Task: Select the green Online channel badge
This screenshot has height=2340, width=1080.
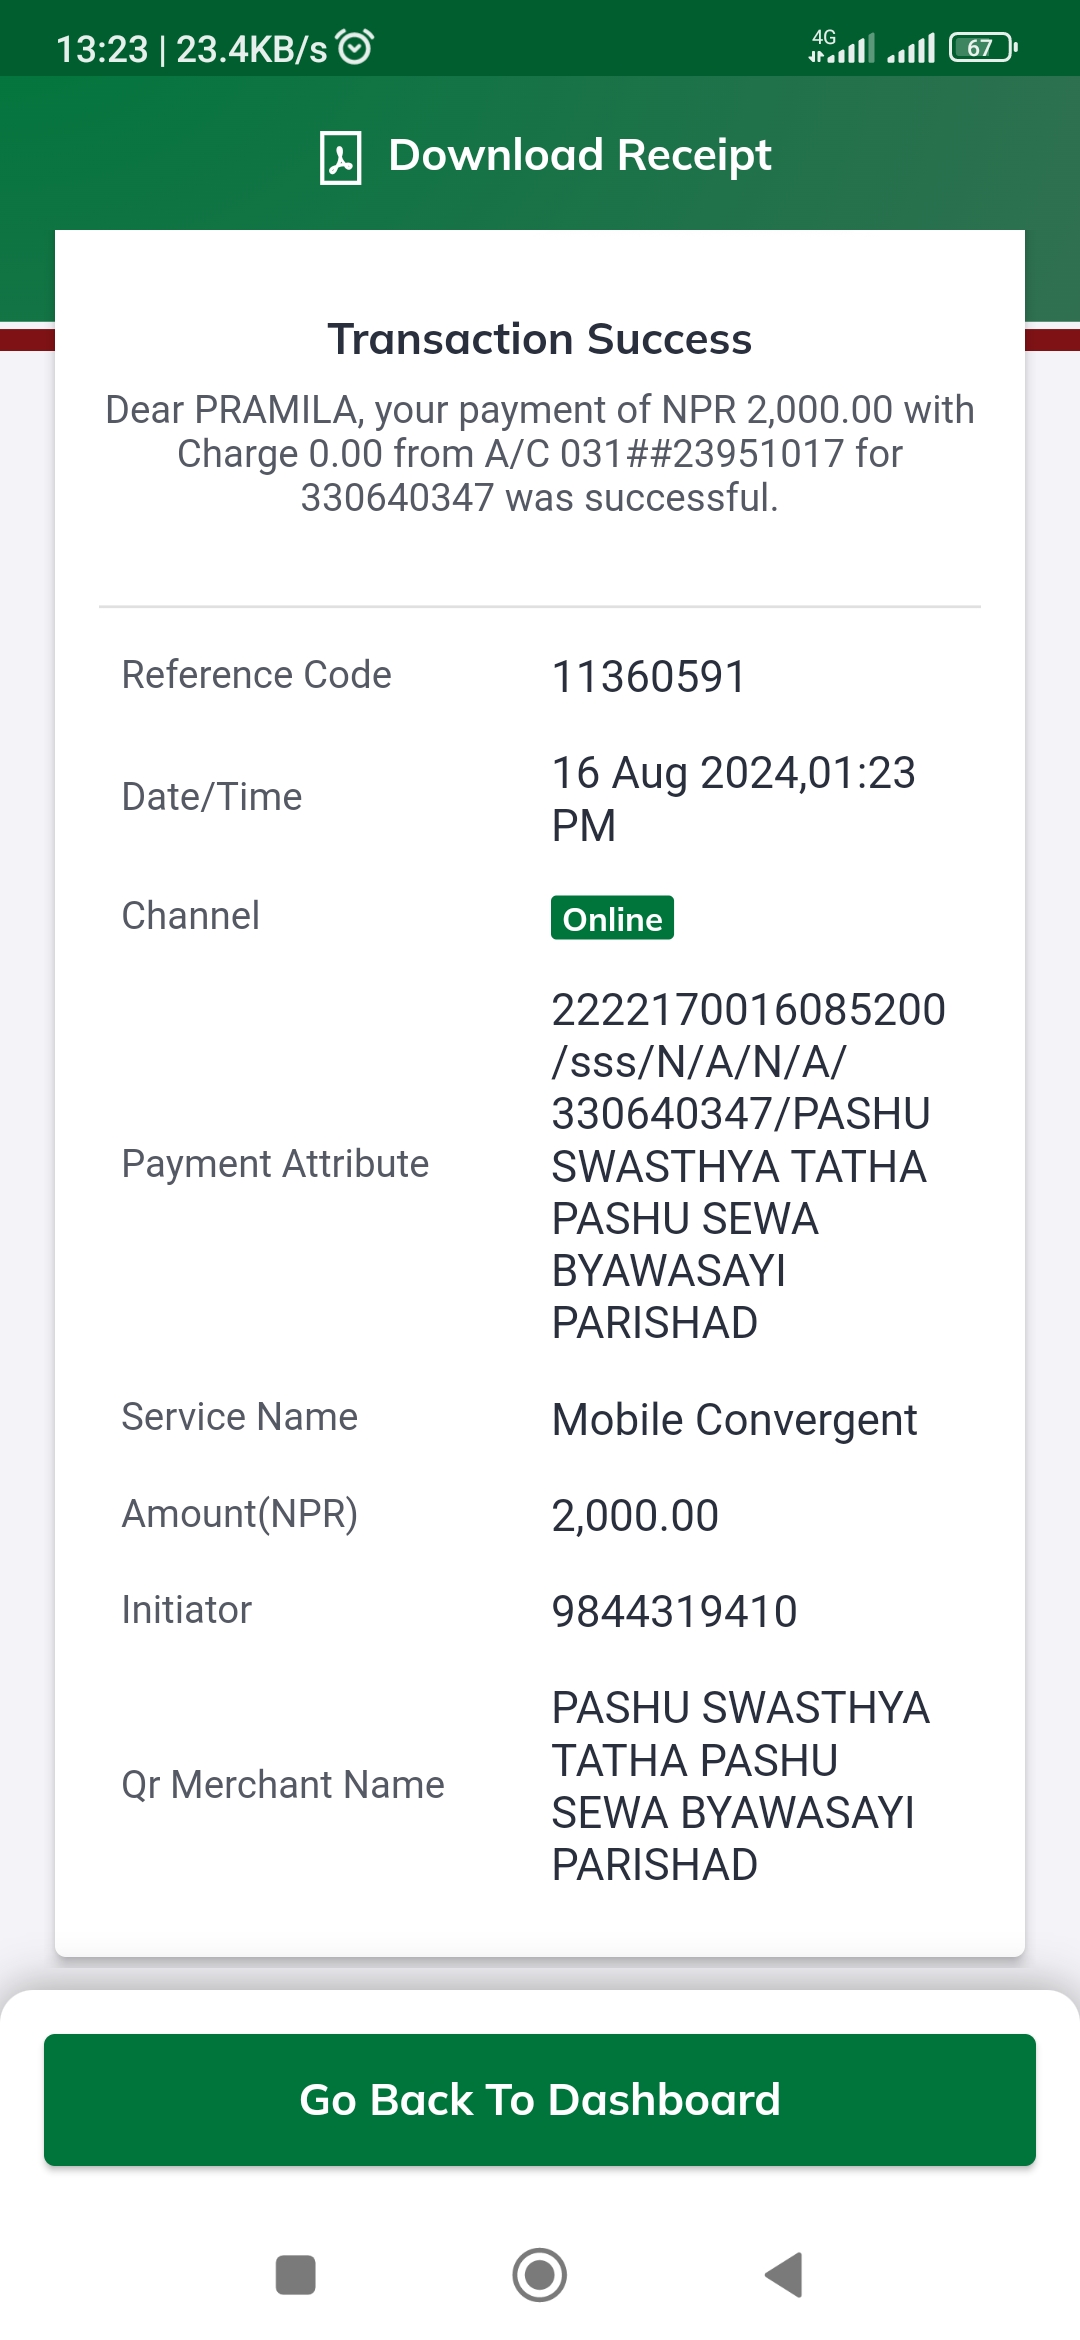Action: 612,918
